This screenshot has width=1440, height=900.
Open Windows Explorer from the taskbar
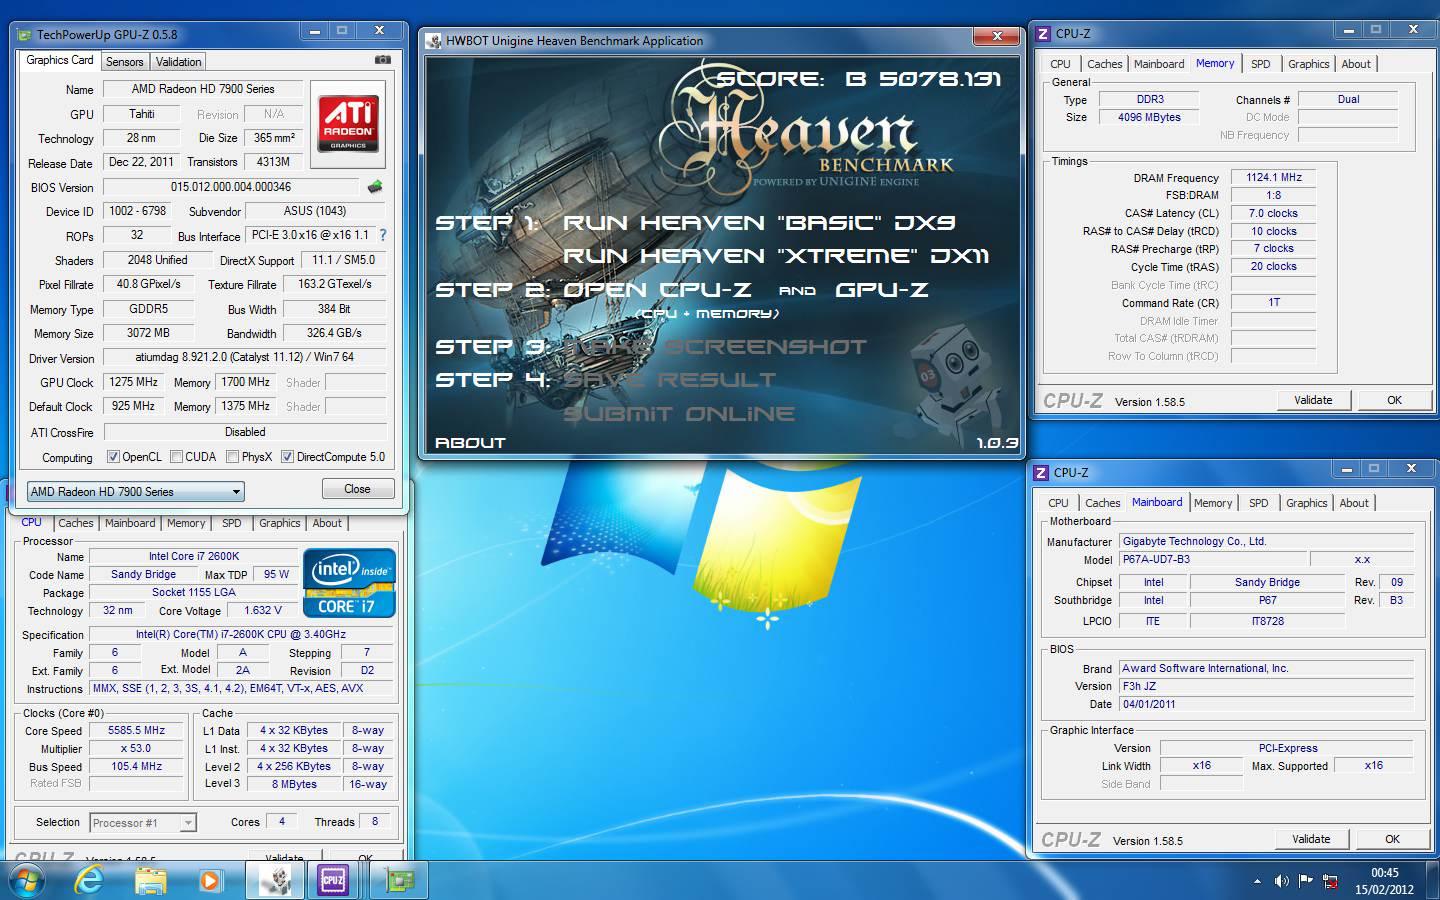pyautogui.click(x=150, y=880)
